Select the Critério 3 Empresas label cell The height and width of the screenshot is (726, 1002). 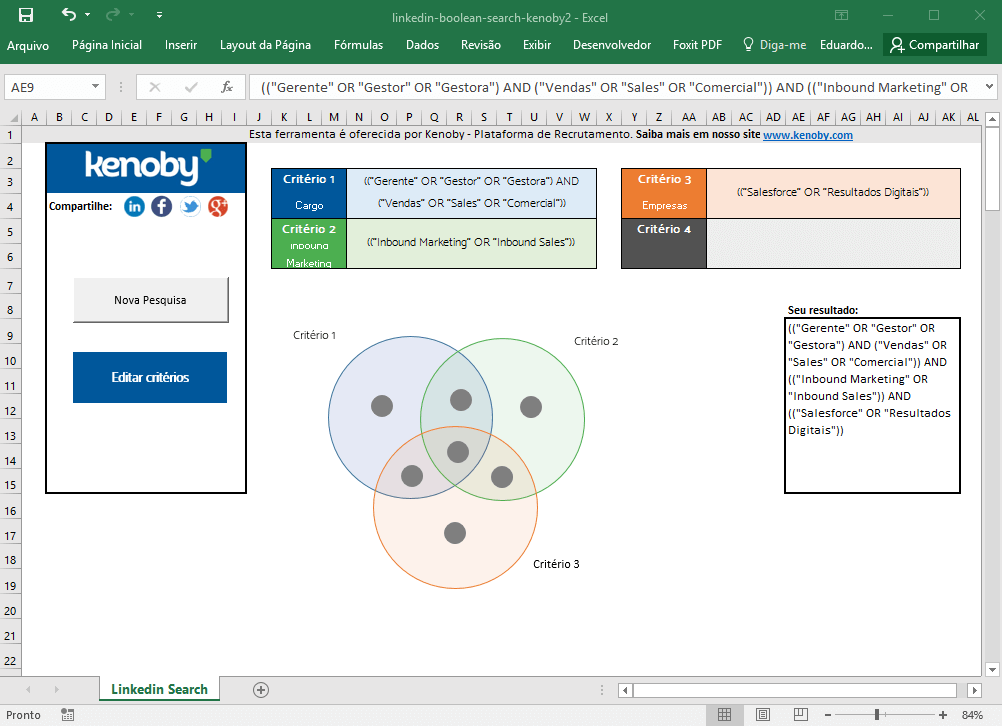[665, 193]
